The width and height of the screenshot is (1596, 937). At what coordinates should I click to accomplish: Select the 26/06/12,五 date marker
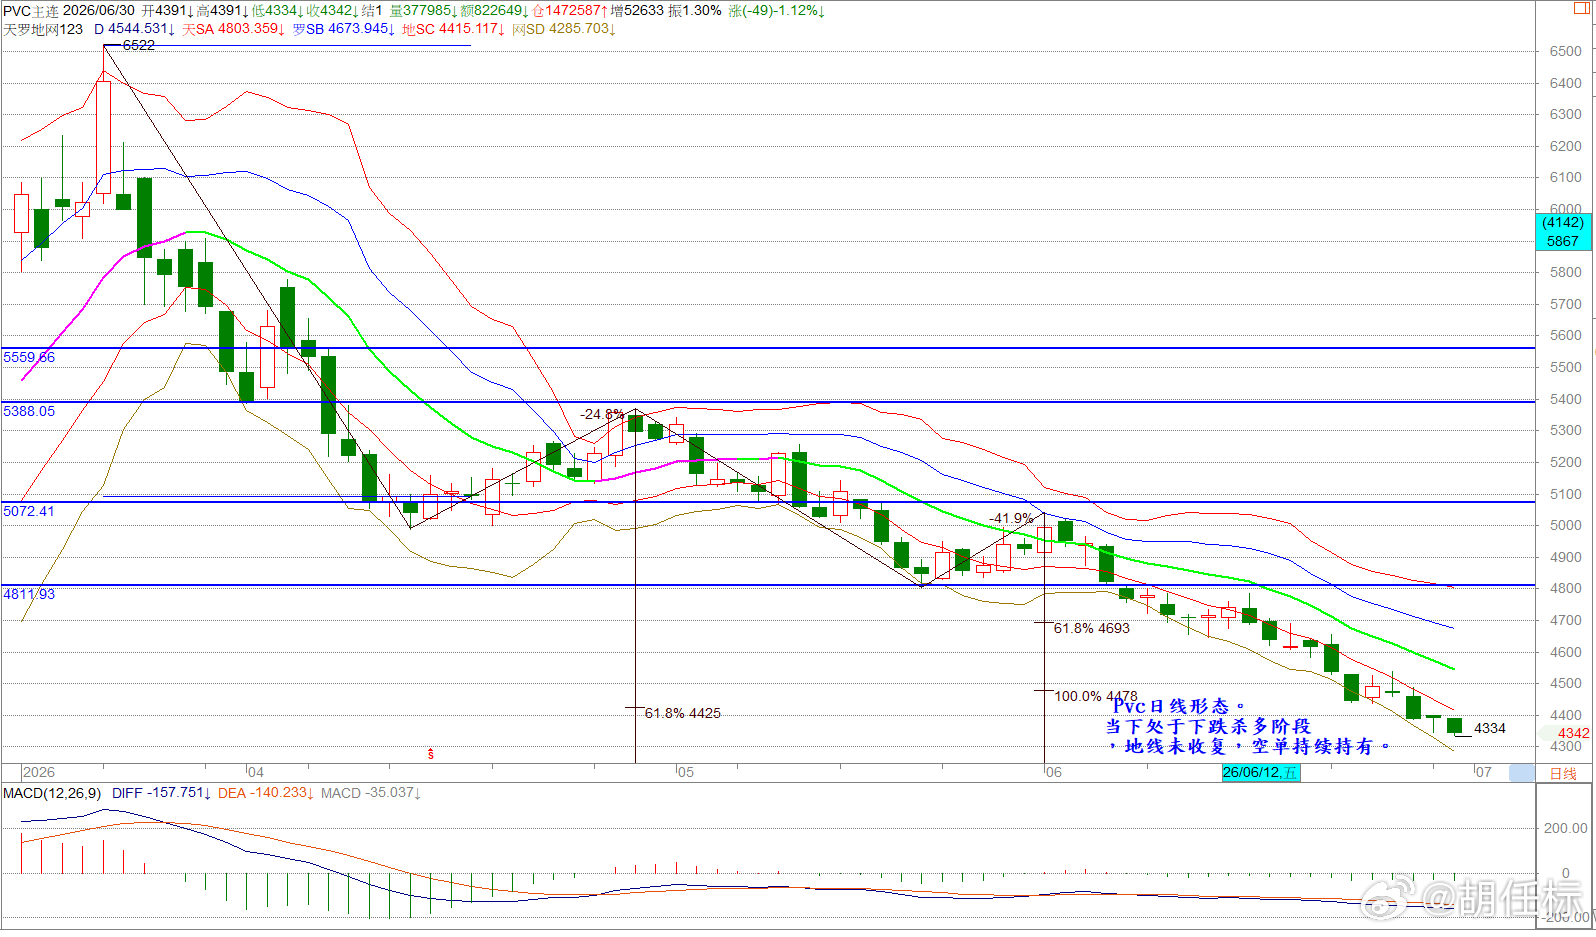[1260, 772]
